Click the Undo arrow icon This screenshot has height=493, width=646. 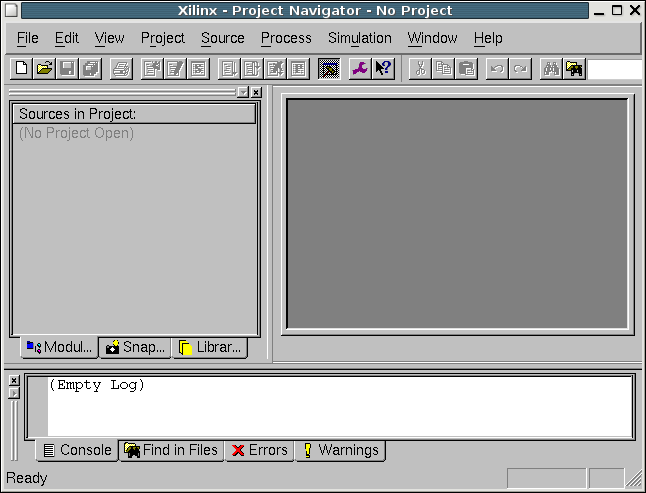coord(497,68)
